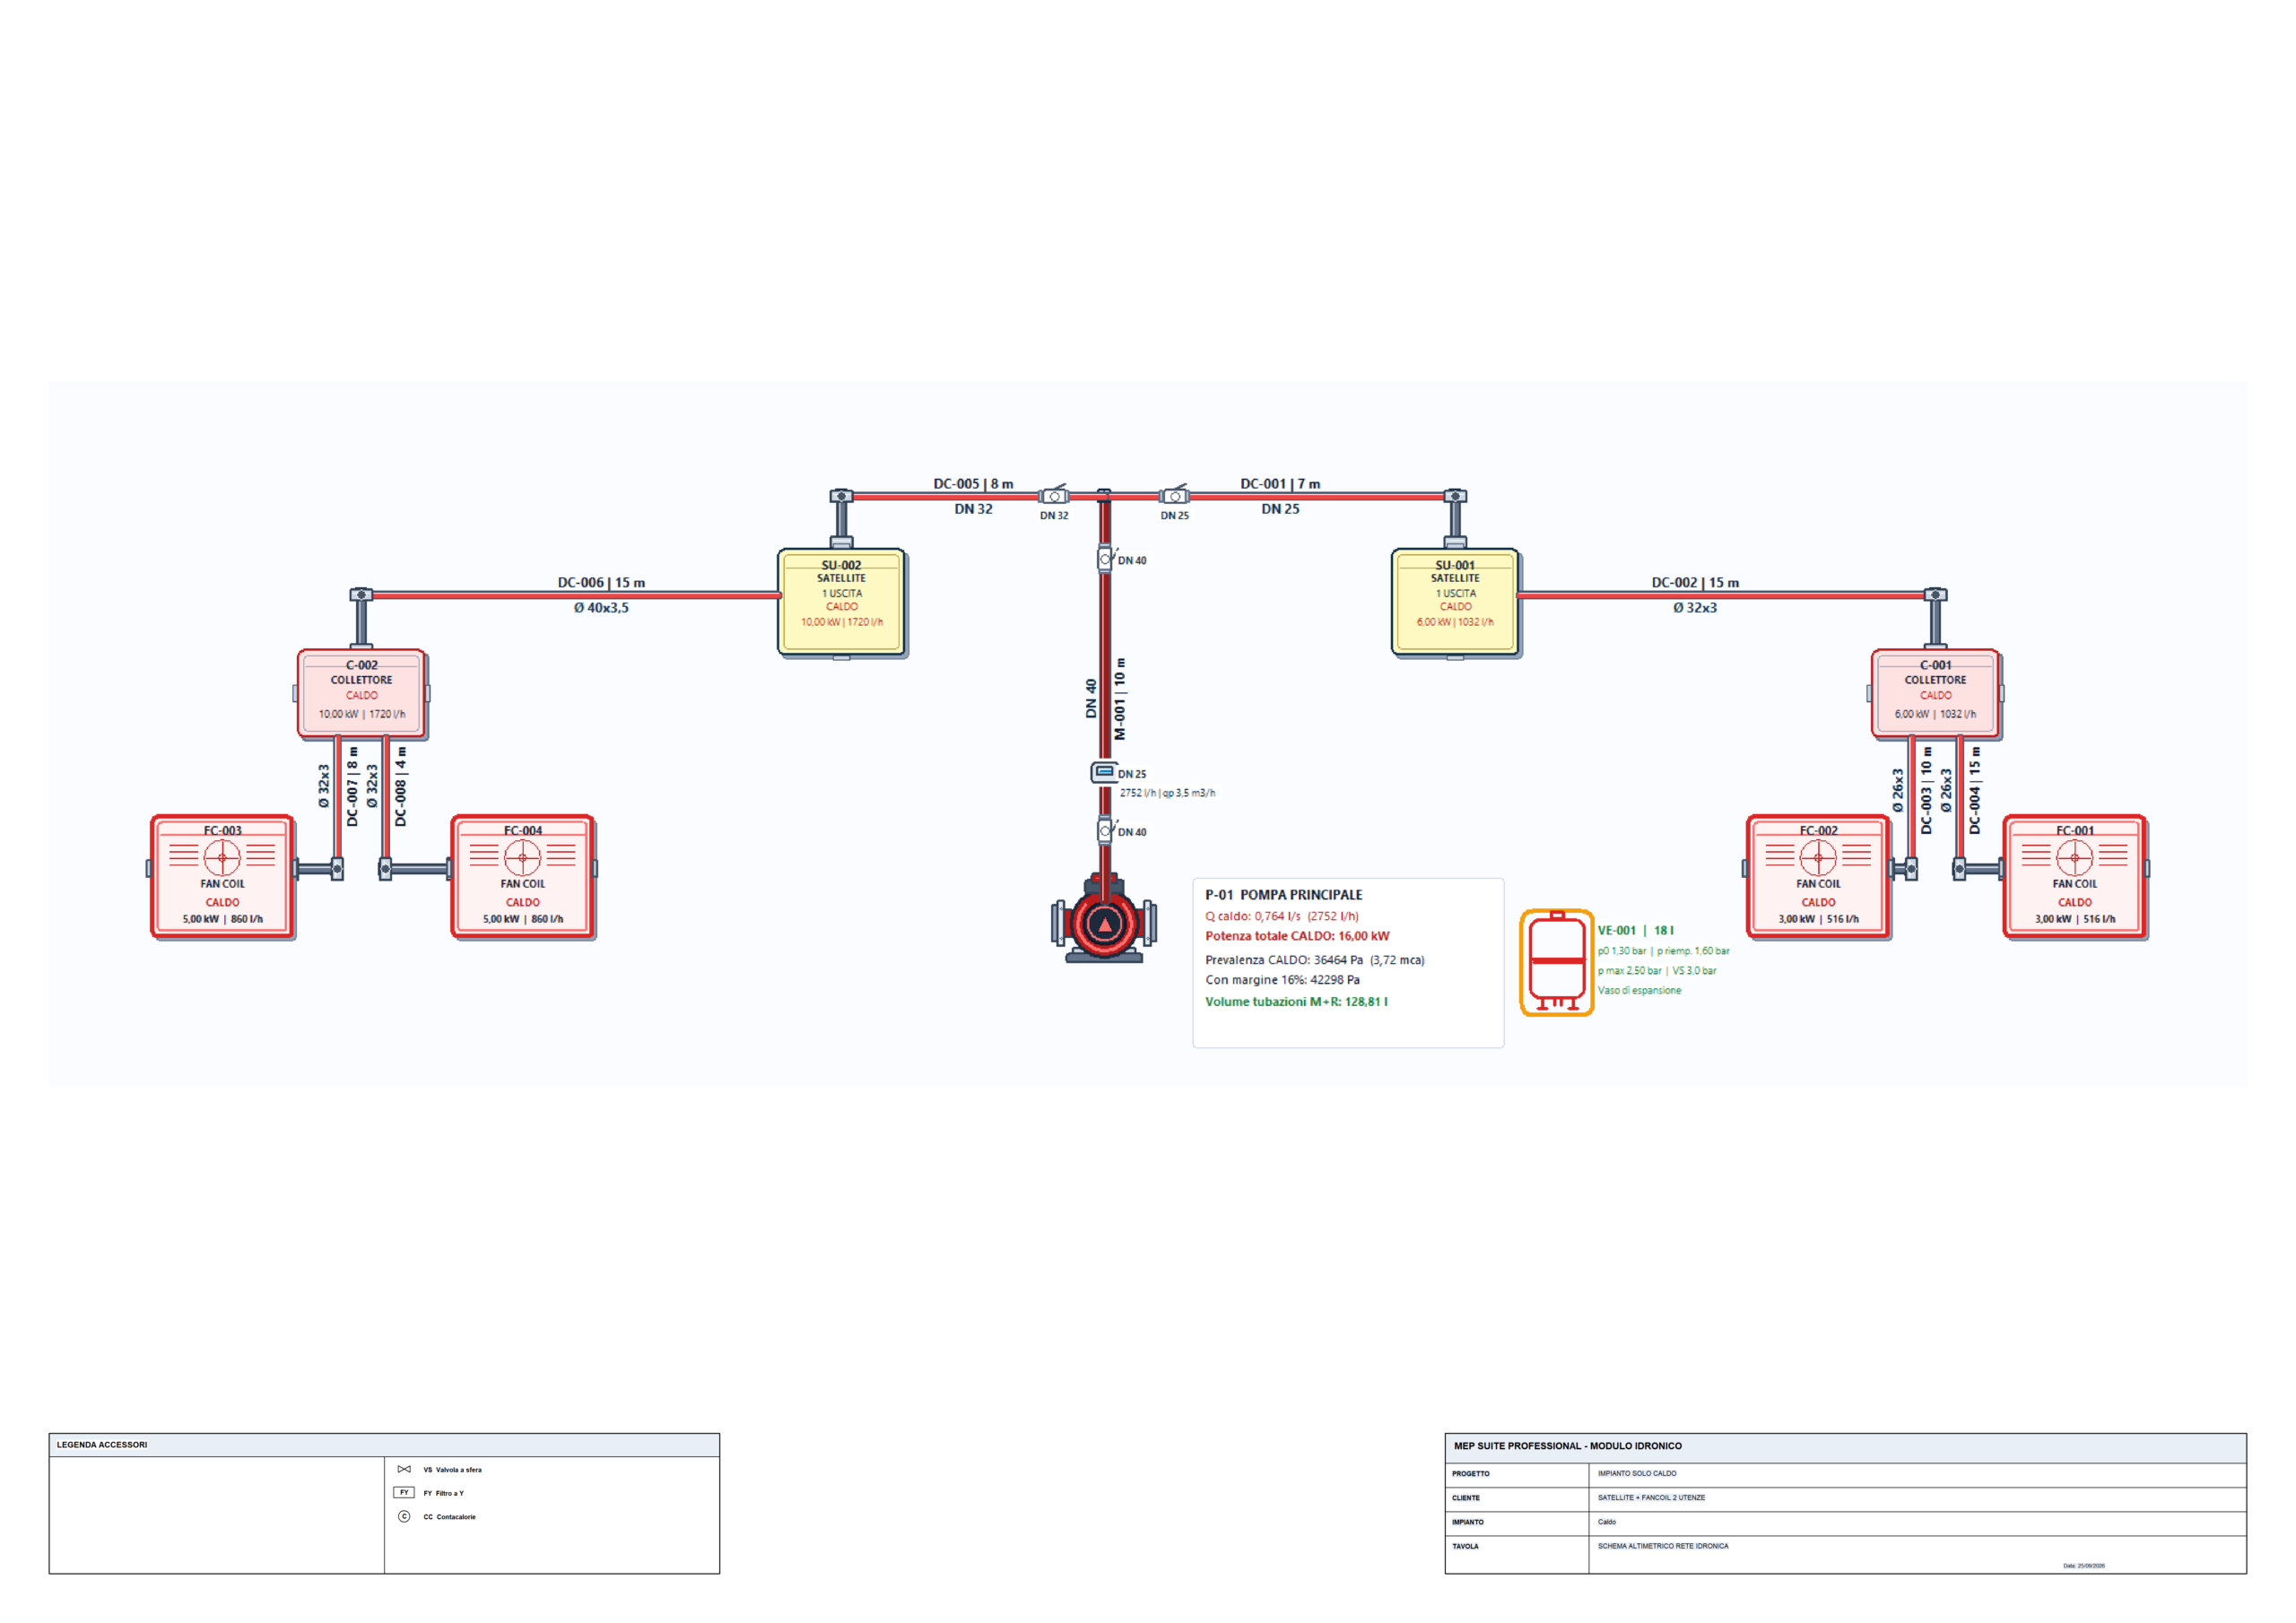Image resolution: width=2296 pixels, height=1623 pixels.
Task: Select the DC-007 | 8 m label
Action: pos(352,786)
